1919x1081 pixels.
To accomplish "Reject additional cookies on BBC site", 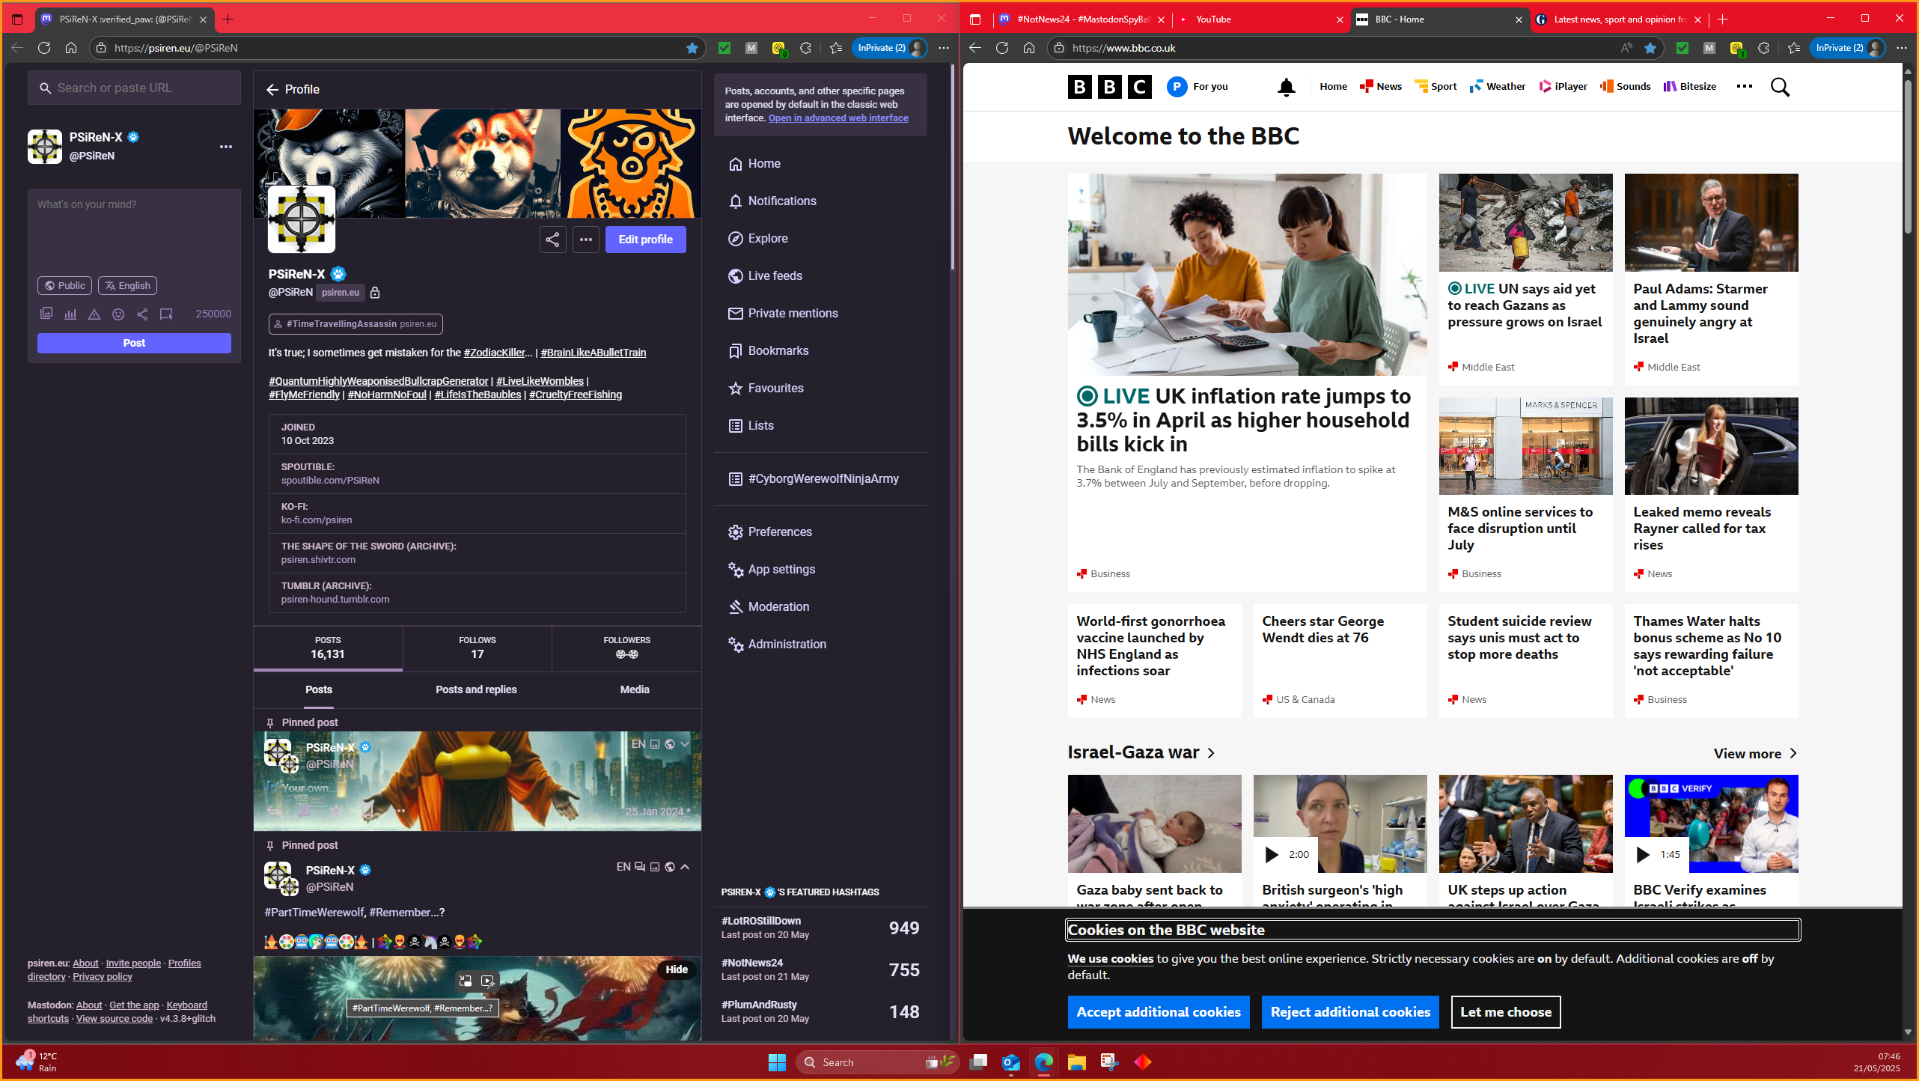I will pyautogui.click(x=1350, y=1013).
